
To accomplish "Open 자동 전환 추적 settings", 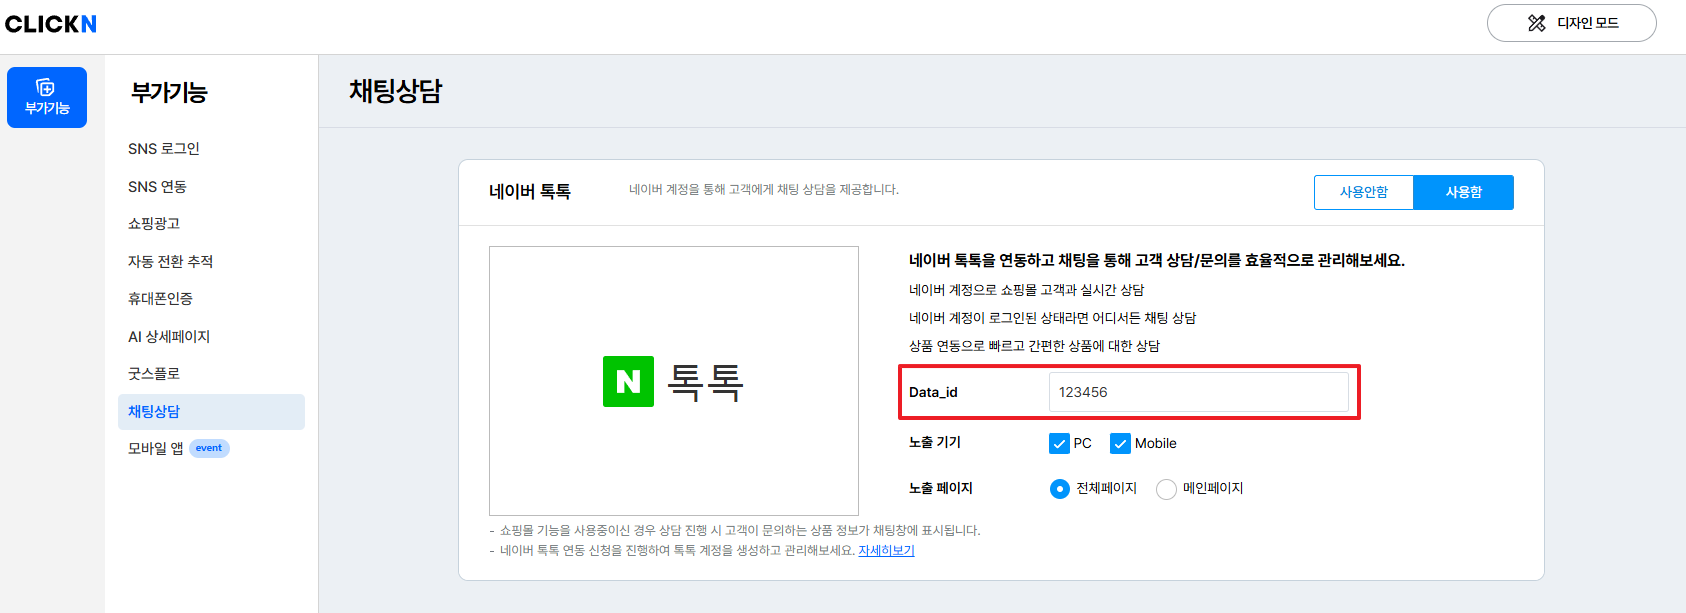I will (170, 262).
